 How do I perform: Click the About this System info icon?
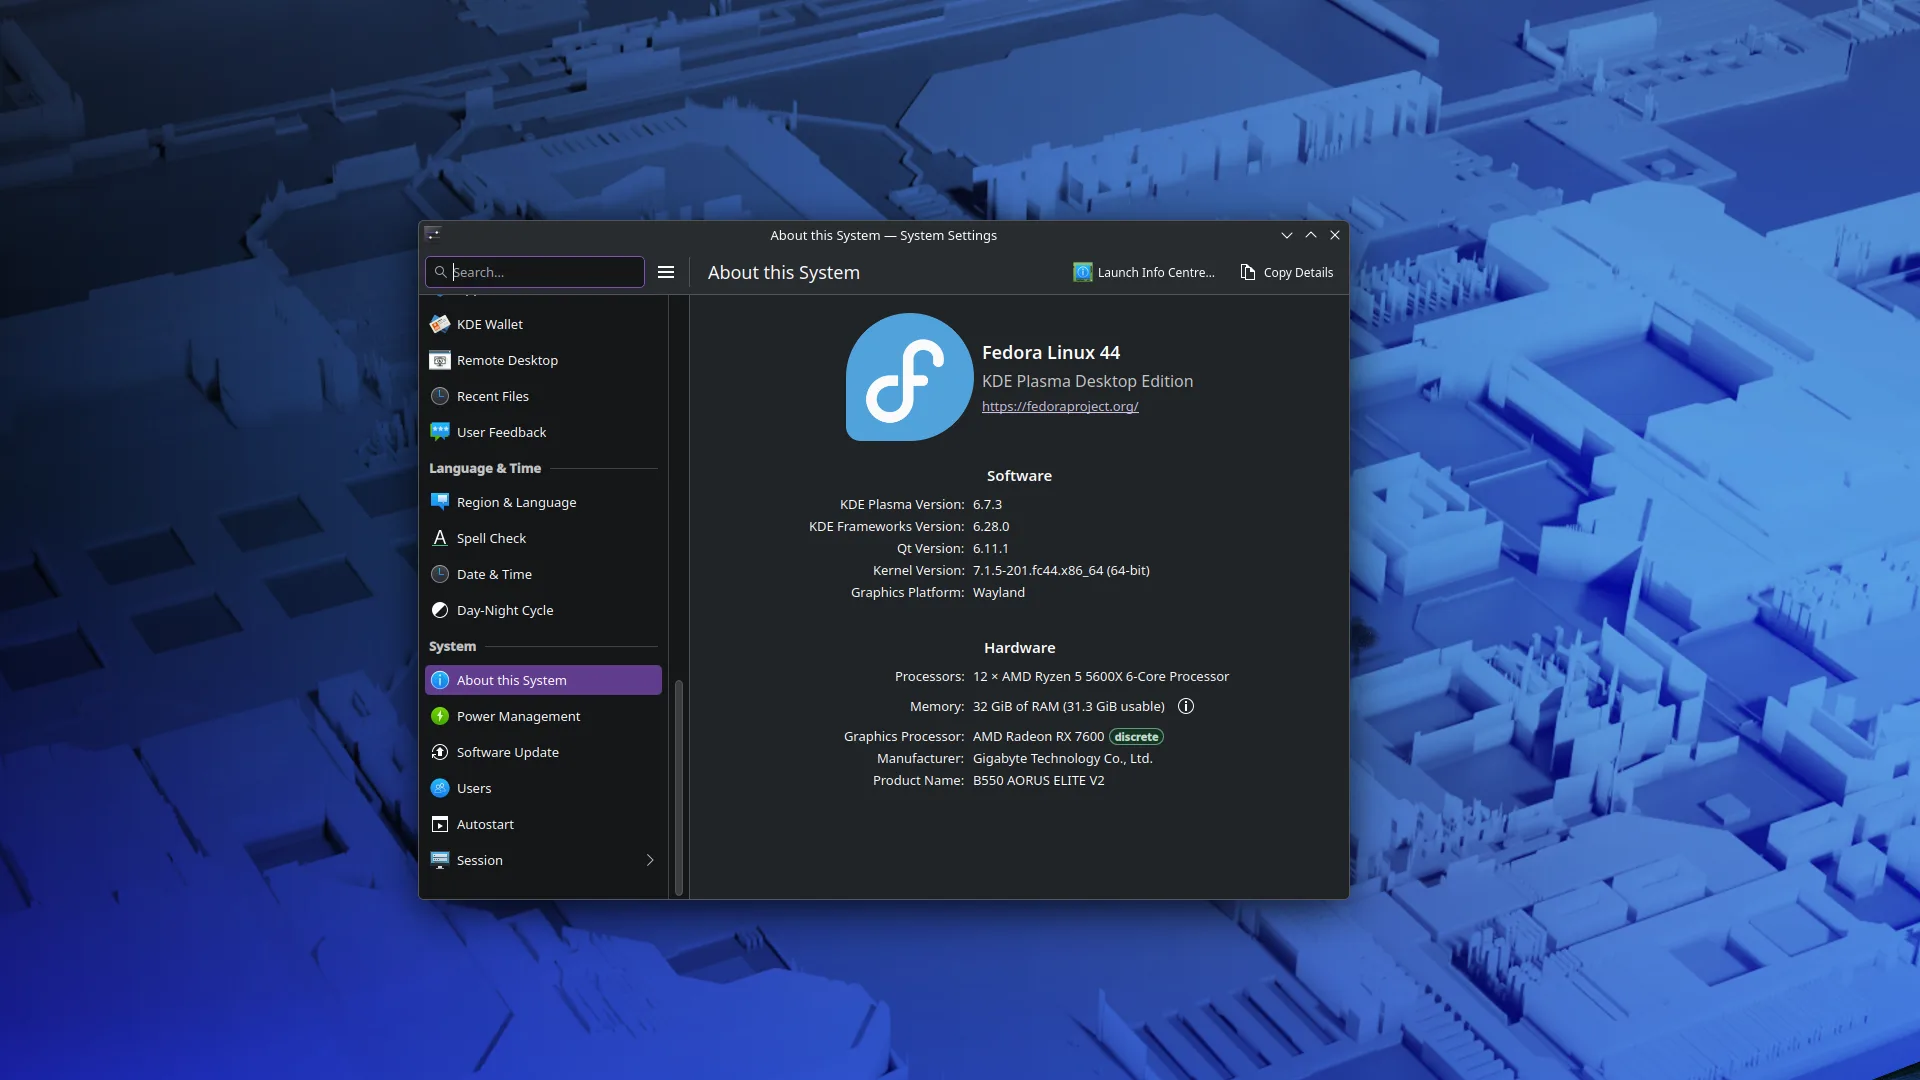pos(439,680)
